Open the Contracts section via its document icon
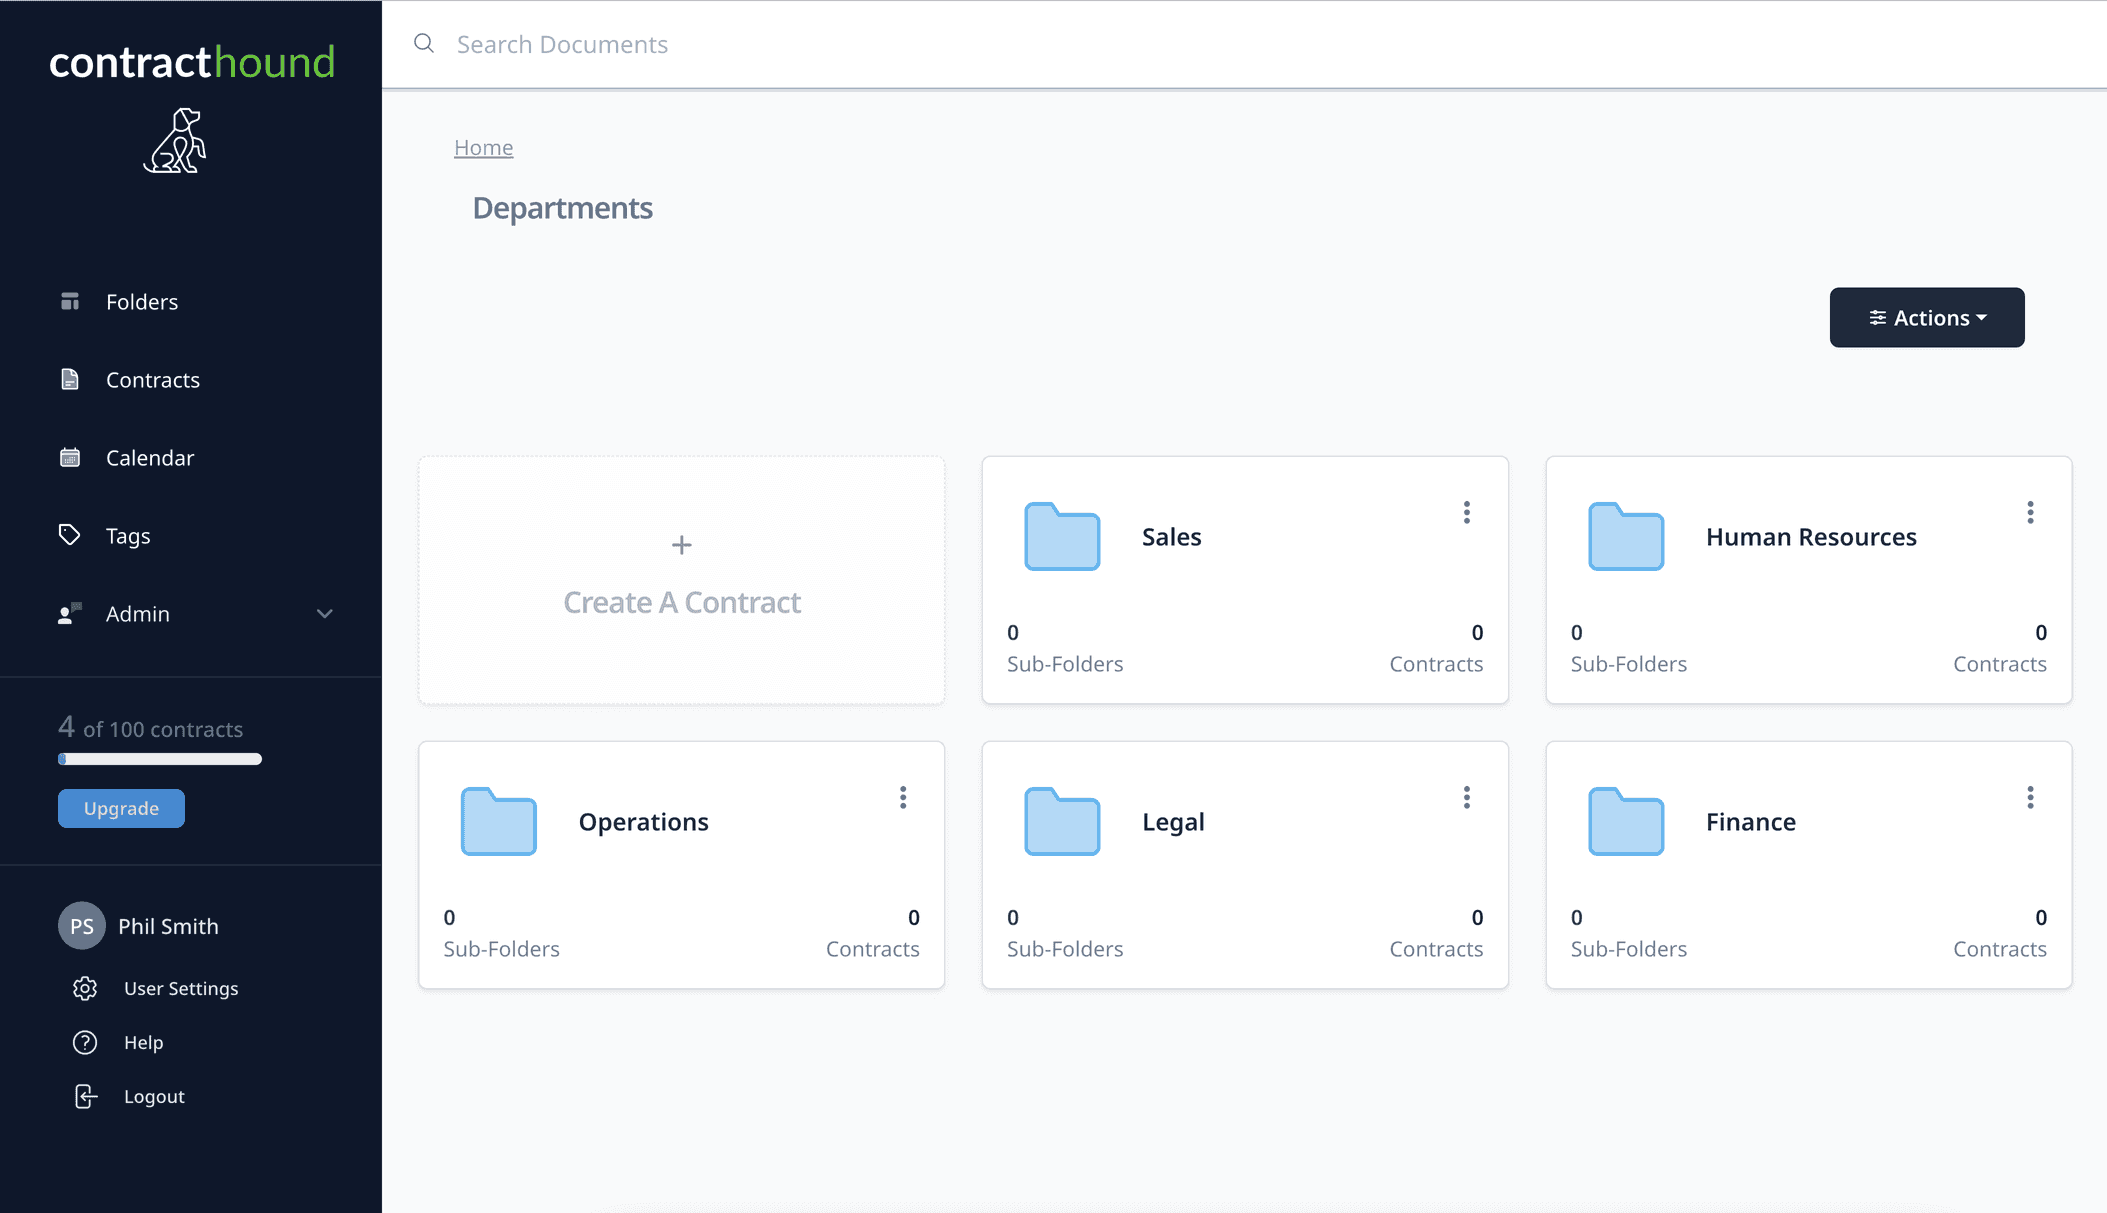Image resolution: width=2107 pixels, height=1213 pixels. pos(70,379)
